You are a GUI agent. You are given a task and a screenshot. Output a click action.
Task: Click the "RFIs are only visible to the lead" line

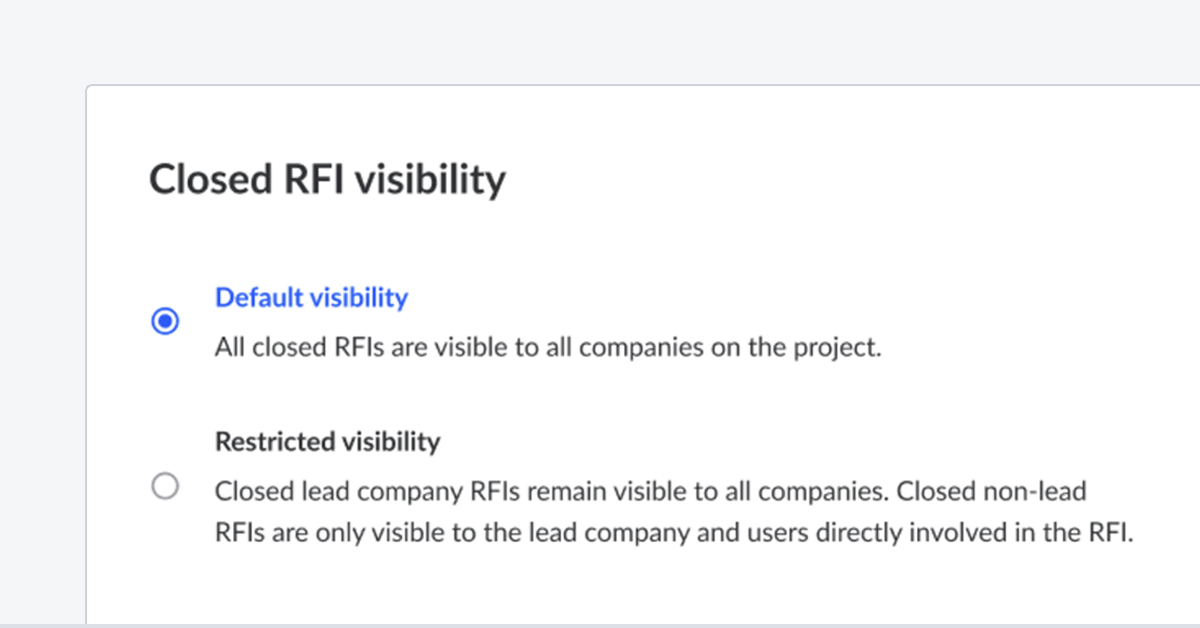675,533
